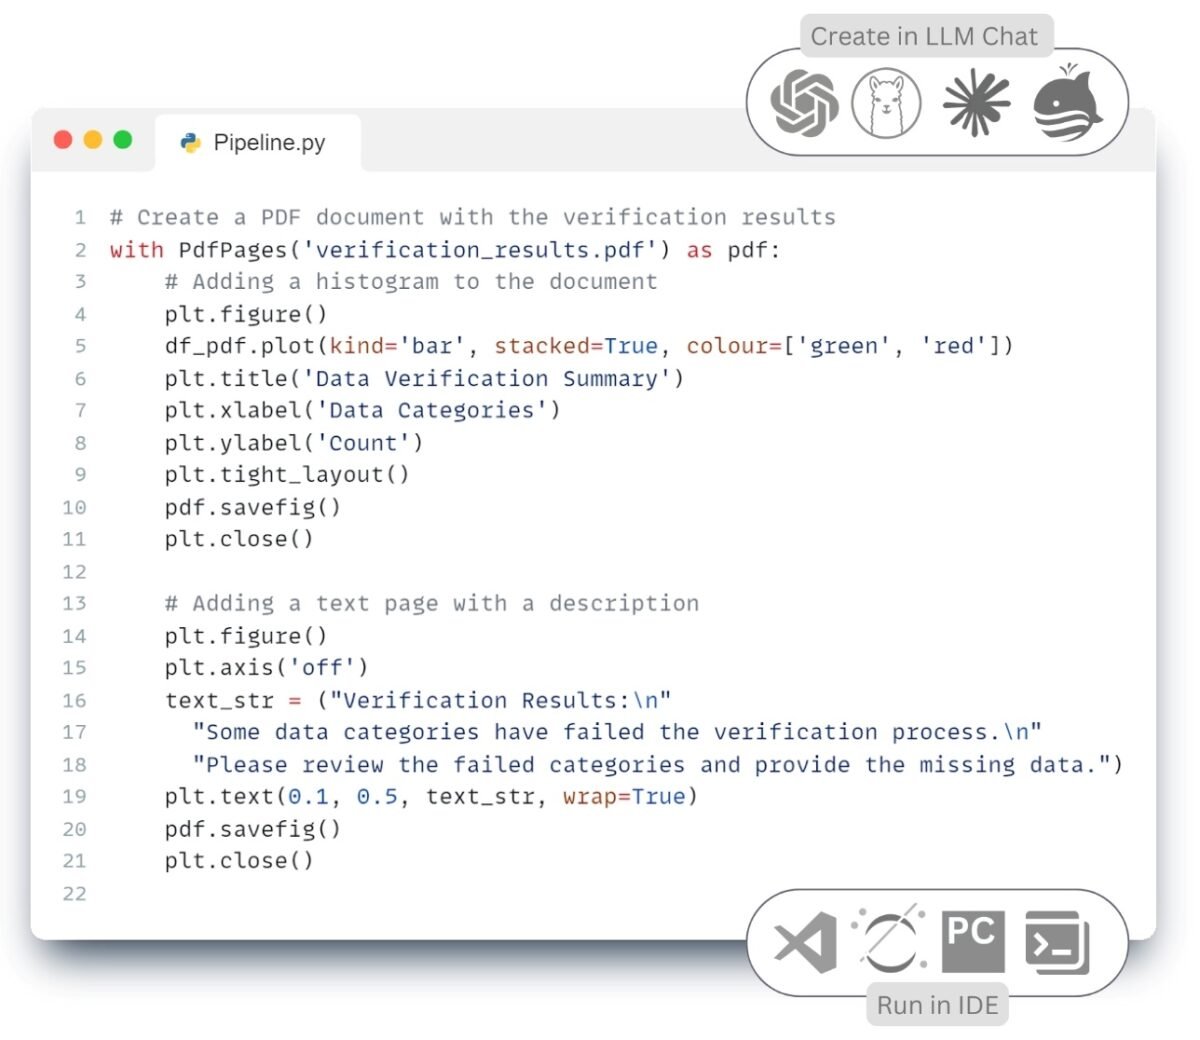Click "text_str" variable on line 16
The image size is (1200, 1040).
[x=219, y=701]
